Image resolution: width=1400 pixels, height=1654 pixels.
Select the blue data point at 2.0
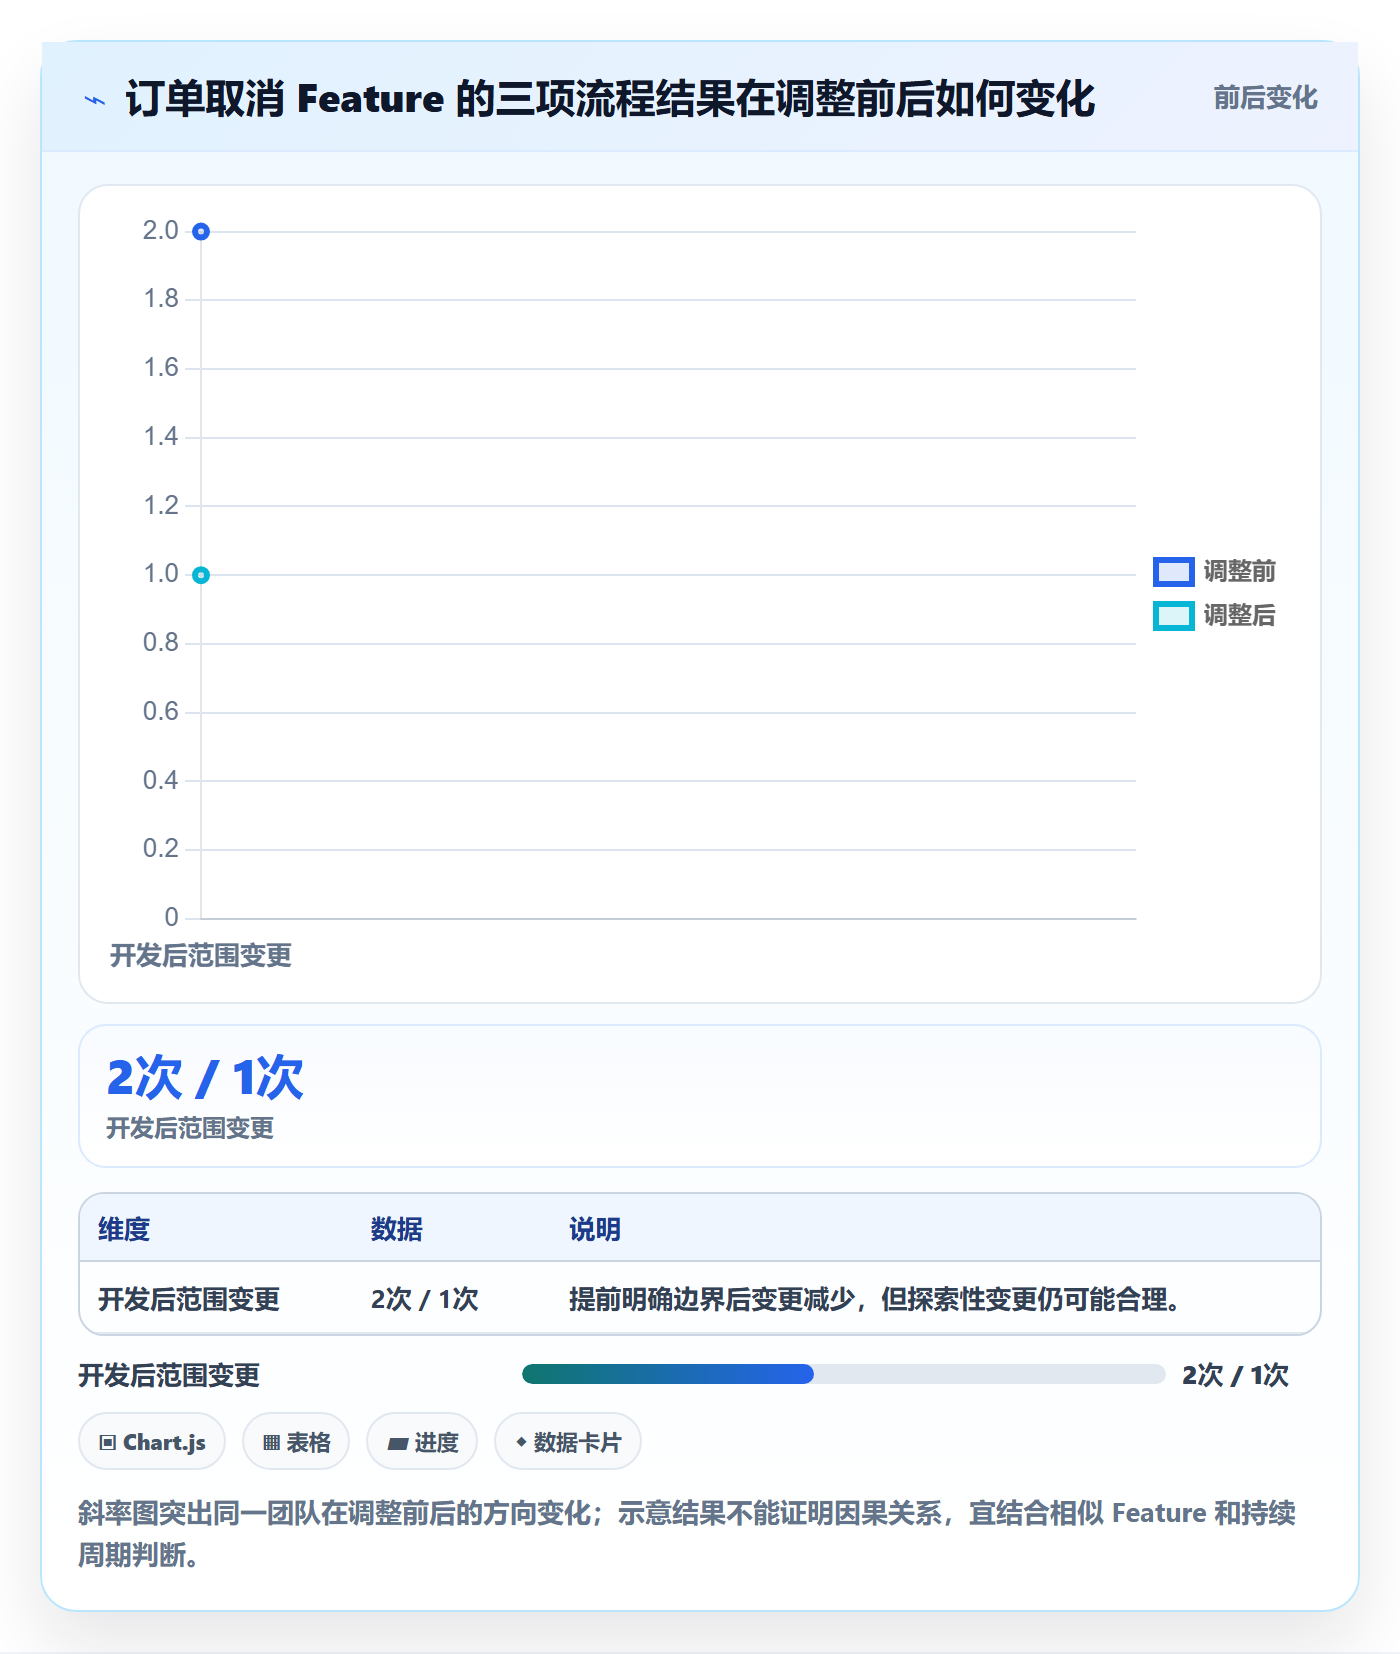pos(201,232)
